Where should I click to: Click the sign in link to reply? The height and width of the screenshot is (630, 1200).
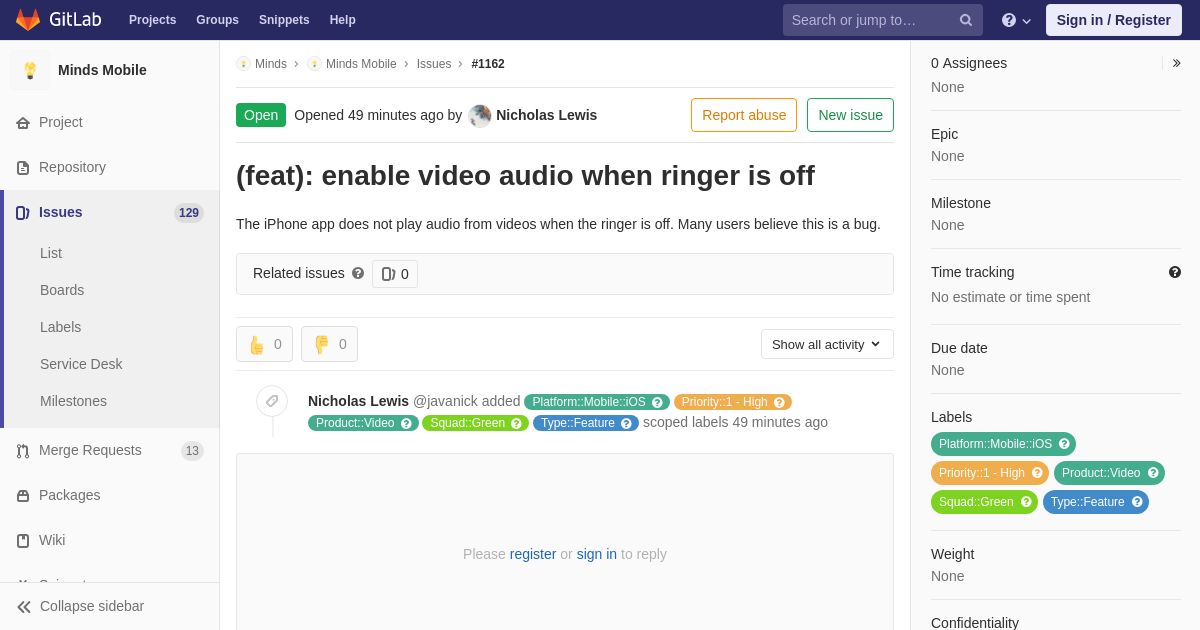click(x=597, y=554)
